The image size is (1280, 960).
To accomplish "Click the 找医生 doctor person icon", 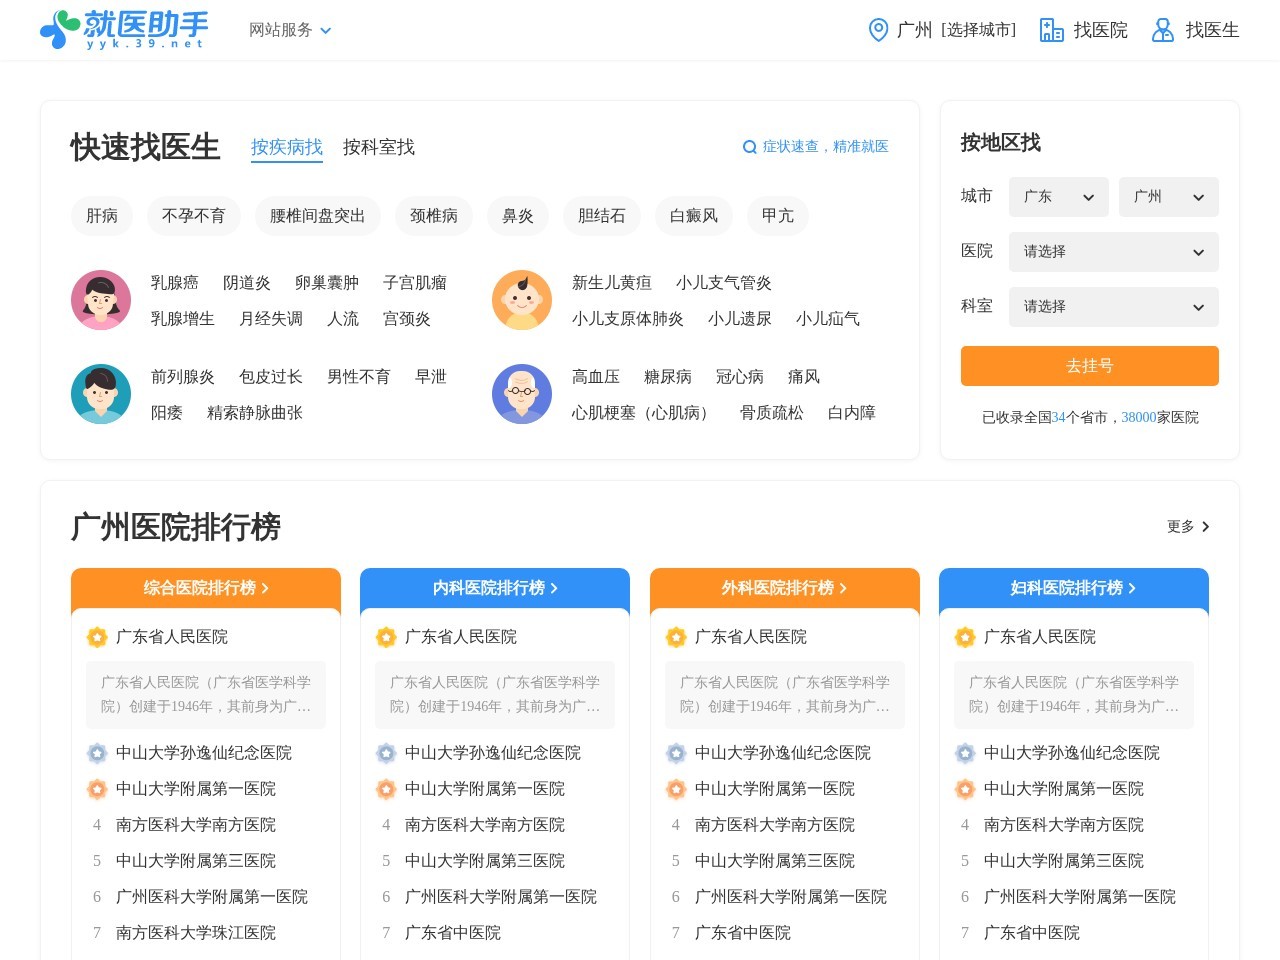I will (1162, 30).
